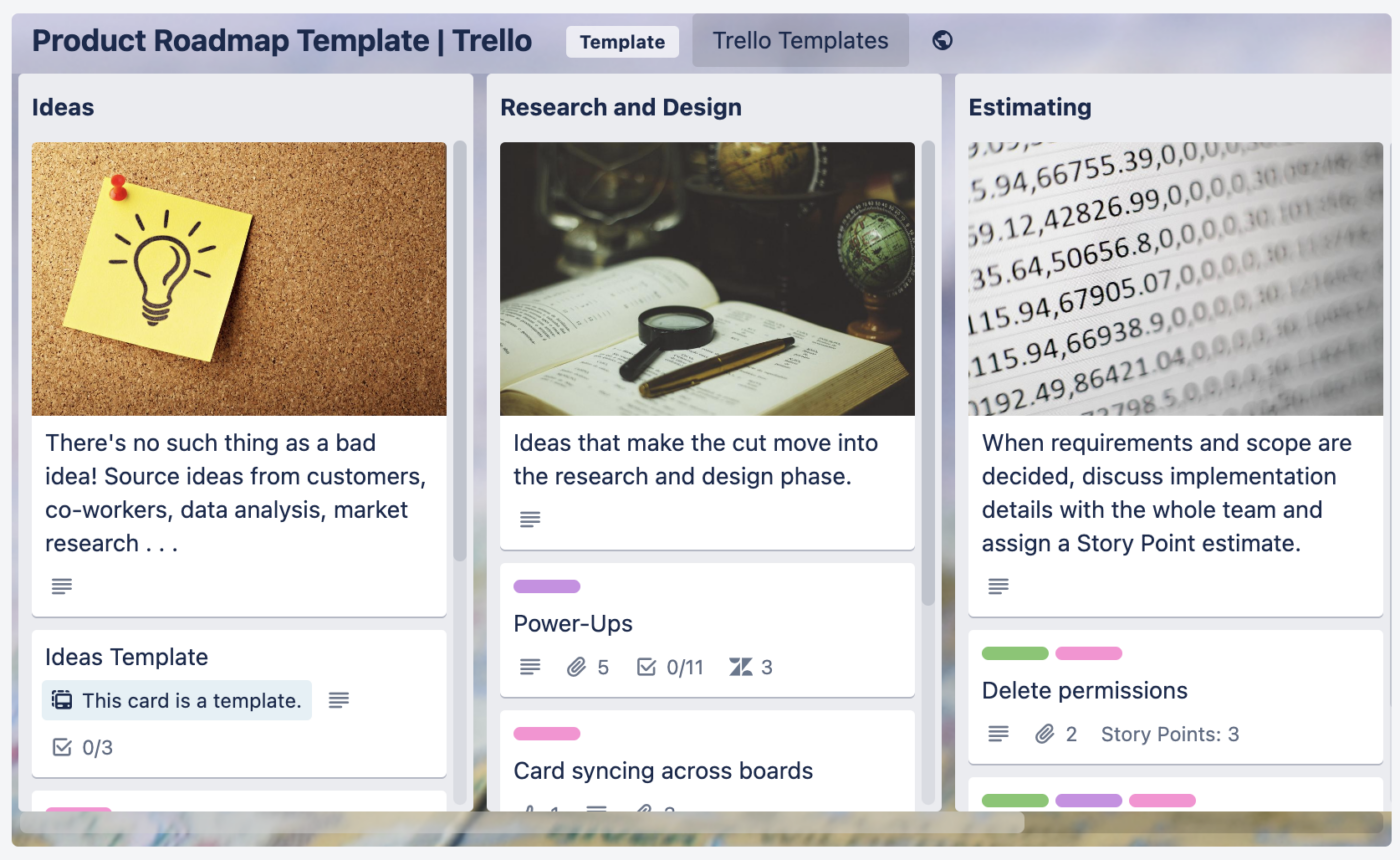Click the Power-Ups card attachment paperclip icon
The width and height of the screenshot is (1400, 860).
pos(576,667)
